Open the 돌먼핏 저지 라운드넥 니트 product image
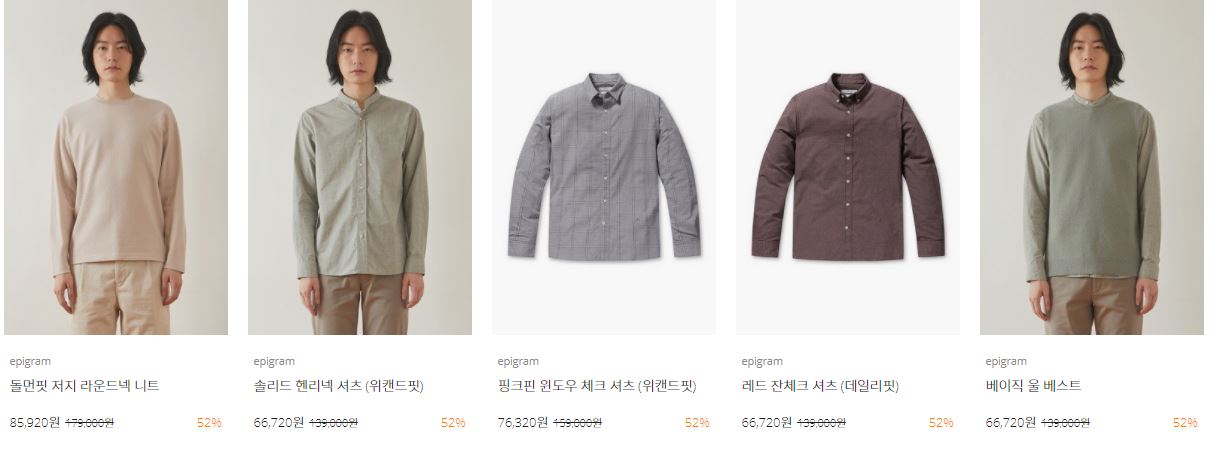This screenshot has width=1218, height=467. 116,167
